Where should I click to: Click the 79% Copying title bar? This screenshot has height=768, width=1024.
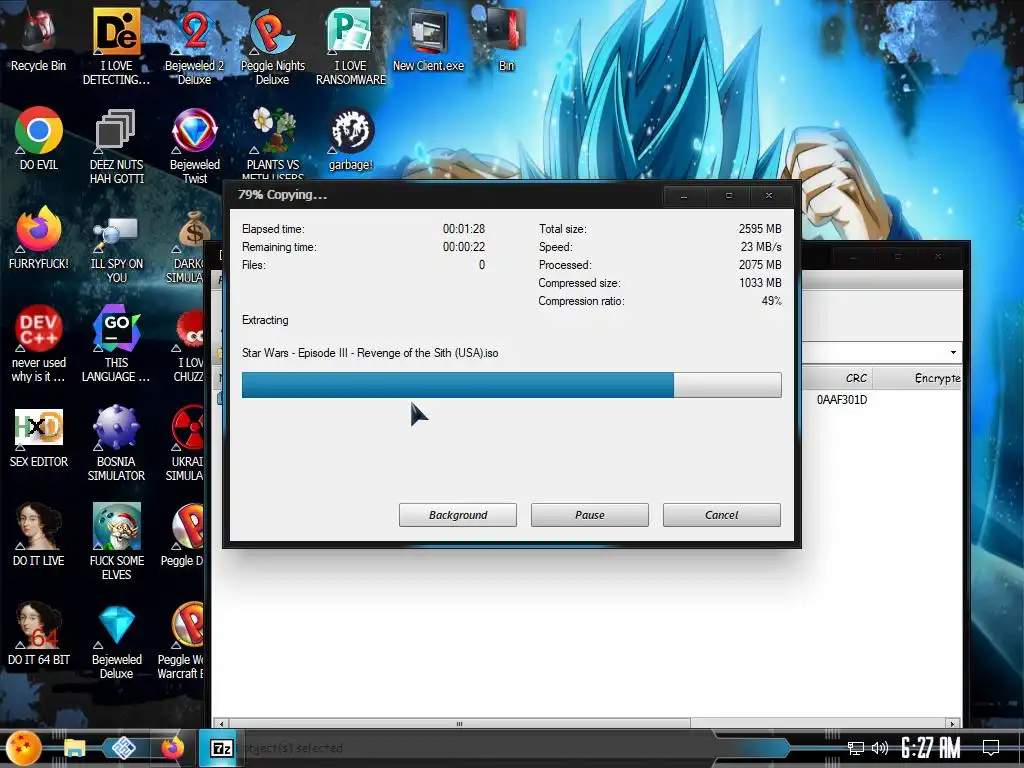click(x=447, y=195)
